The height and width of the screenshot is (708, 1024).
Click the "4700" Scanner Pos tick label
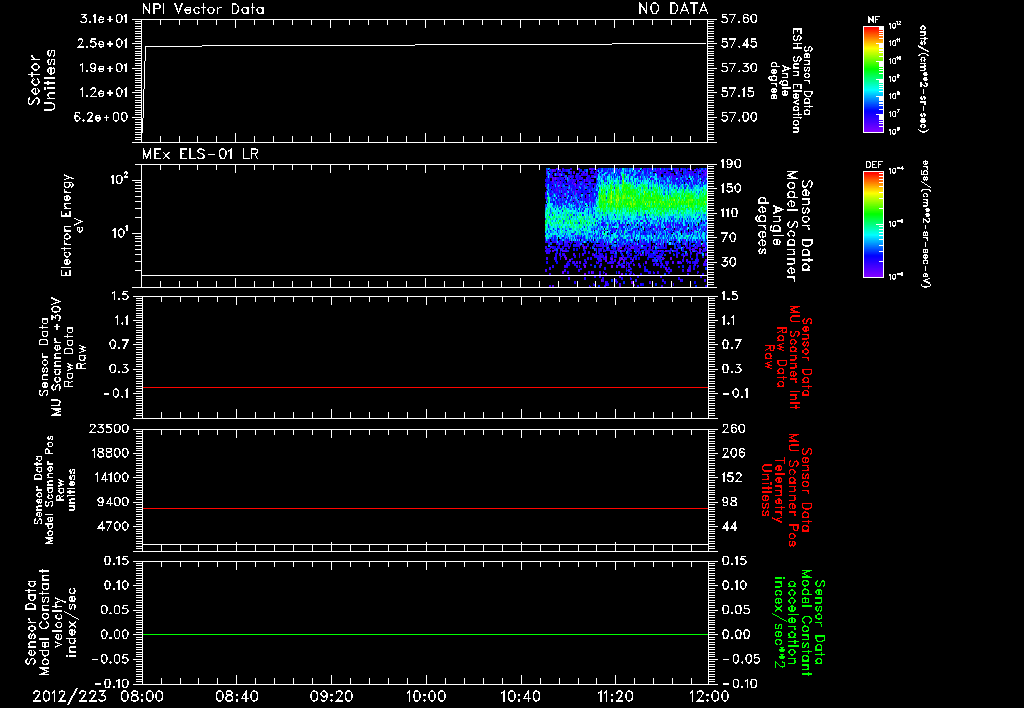click(x=112, y=526)
